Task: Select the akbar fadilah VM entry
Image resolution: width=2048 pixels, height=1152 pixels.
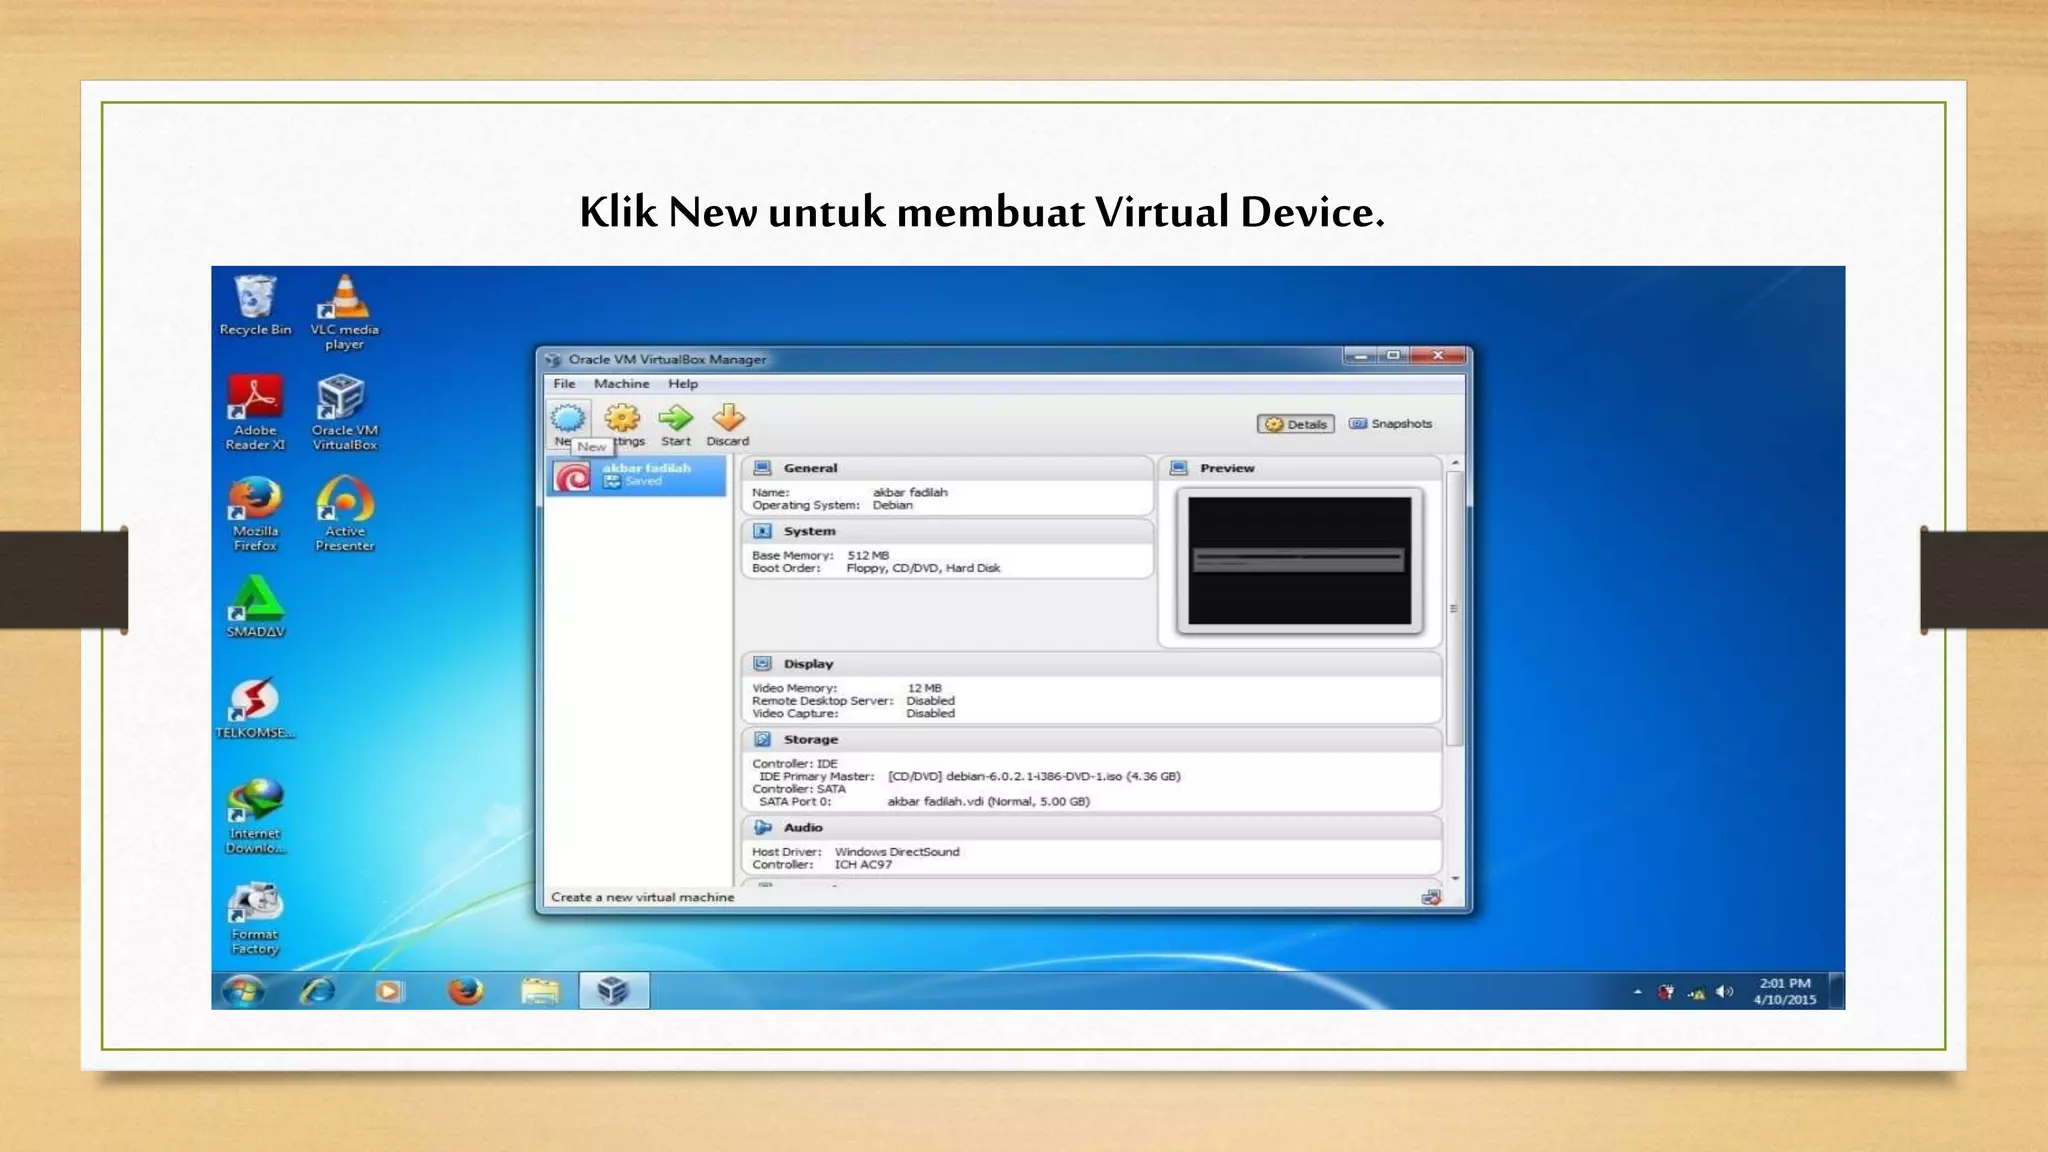Action: [x=637, y=476]
